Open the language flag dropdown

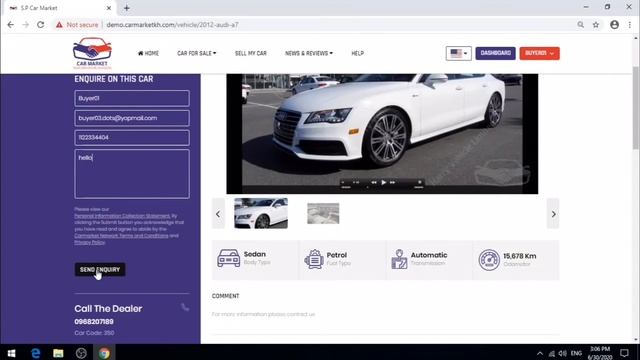tap(458, 53)
